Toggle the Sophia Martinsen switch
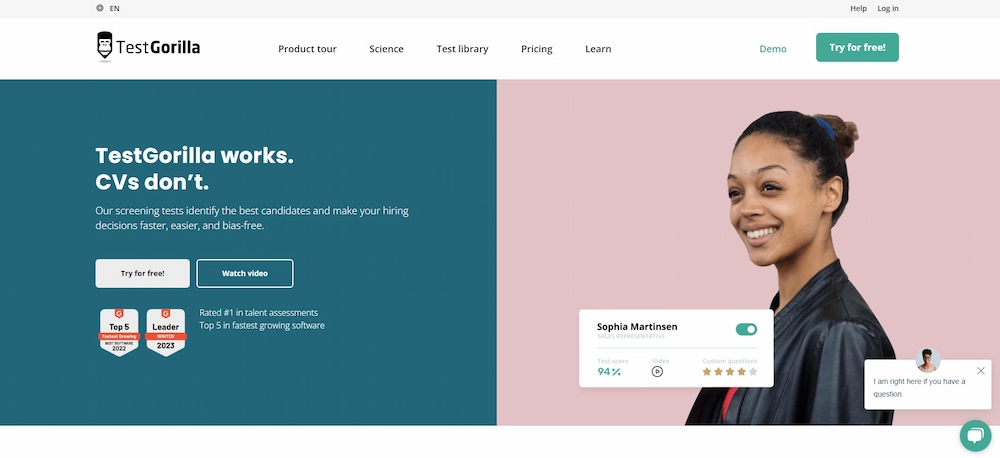The height and width of the screenshot is (458, 1000). [746, 329]
